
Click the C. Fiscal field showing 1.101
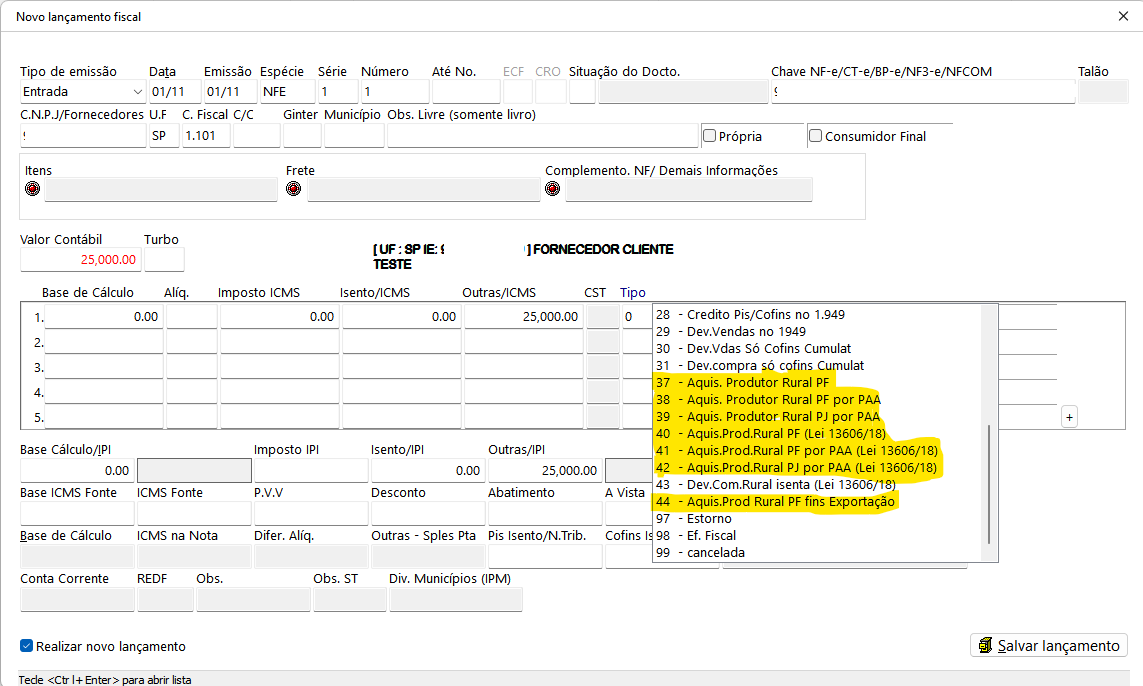click(x=206, y=136)
